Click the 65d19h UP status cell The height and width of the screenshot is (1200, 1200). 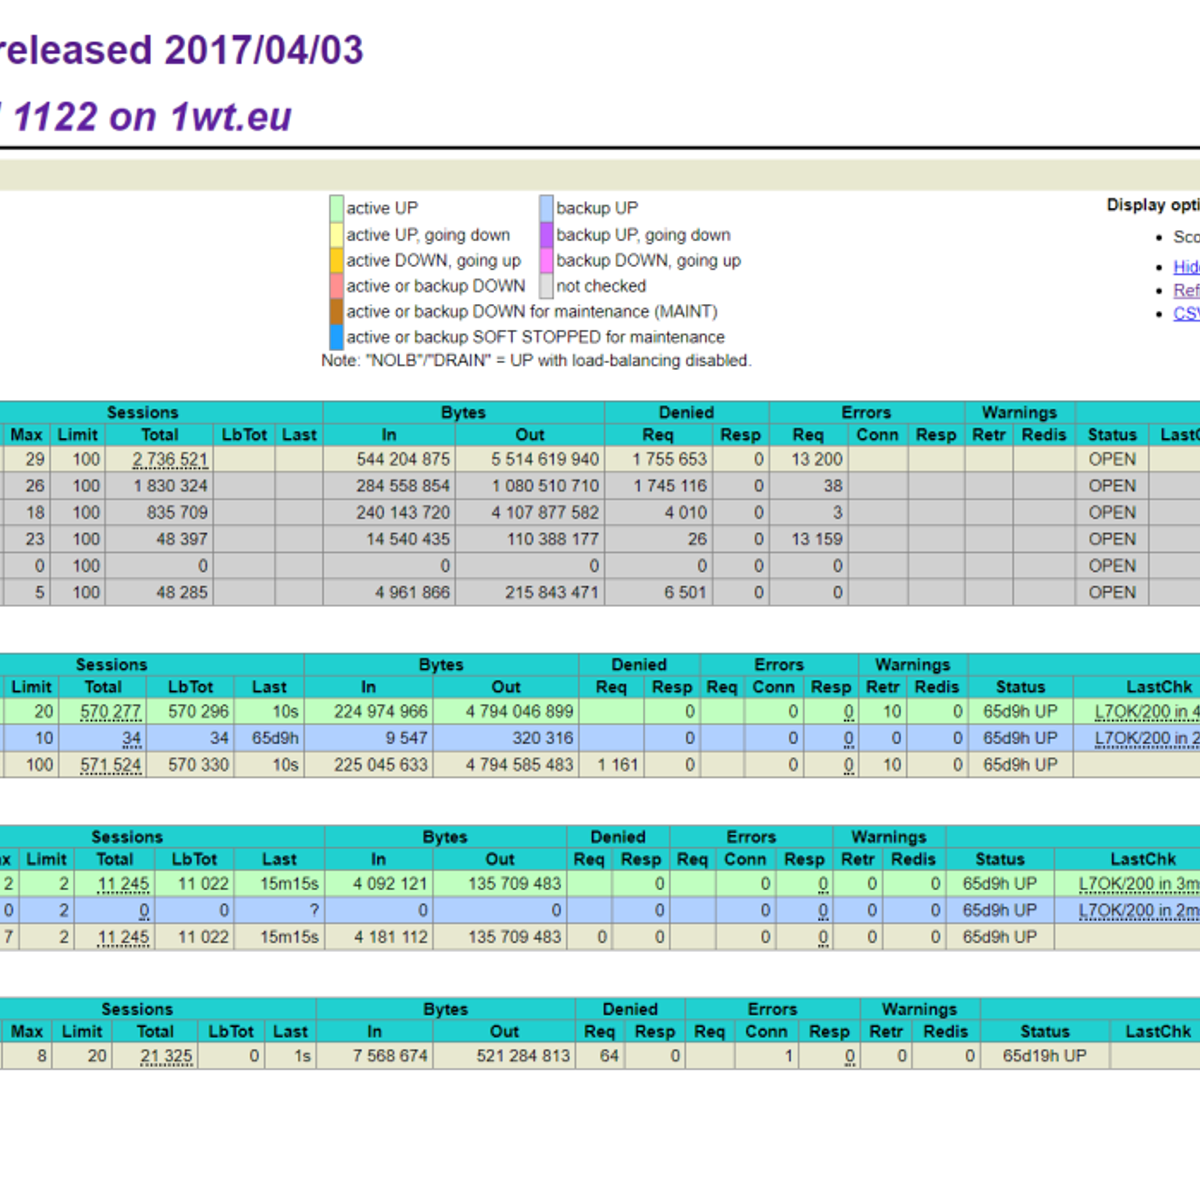point(1044,1056)
